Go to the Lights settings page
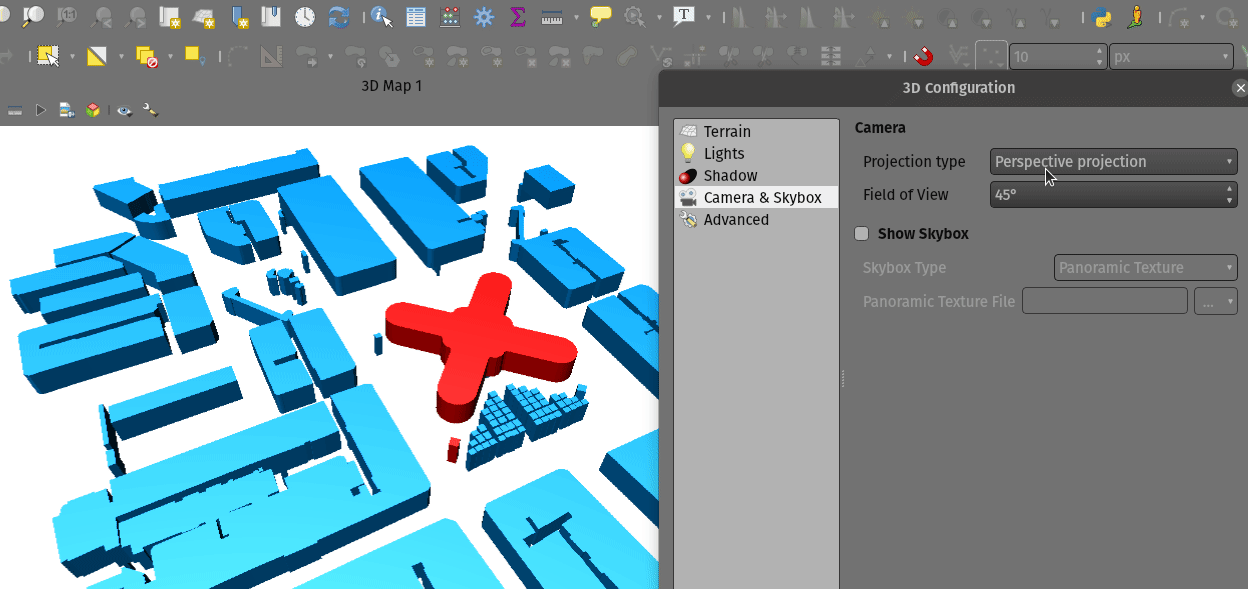The height and width of the screenshot is (589, 1248). tap(723, 154)
